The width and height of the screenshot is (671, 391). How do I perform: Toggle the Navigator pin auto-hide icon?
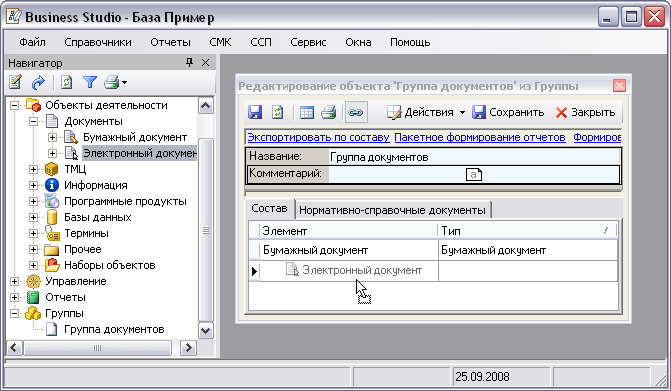[x=189, y=63]
